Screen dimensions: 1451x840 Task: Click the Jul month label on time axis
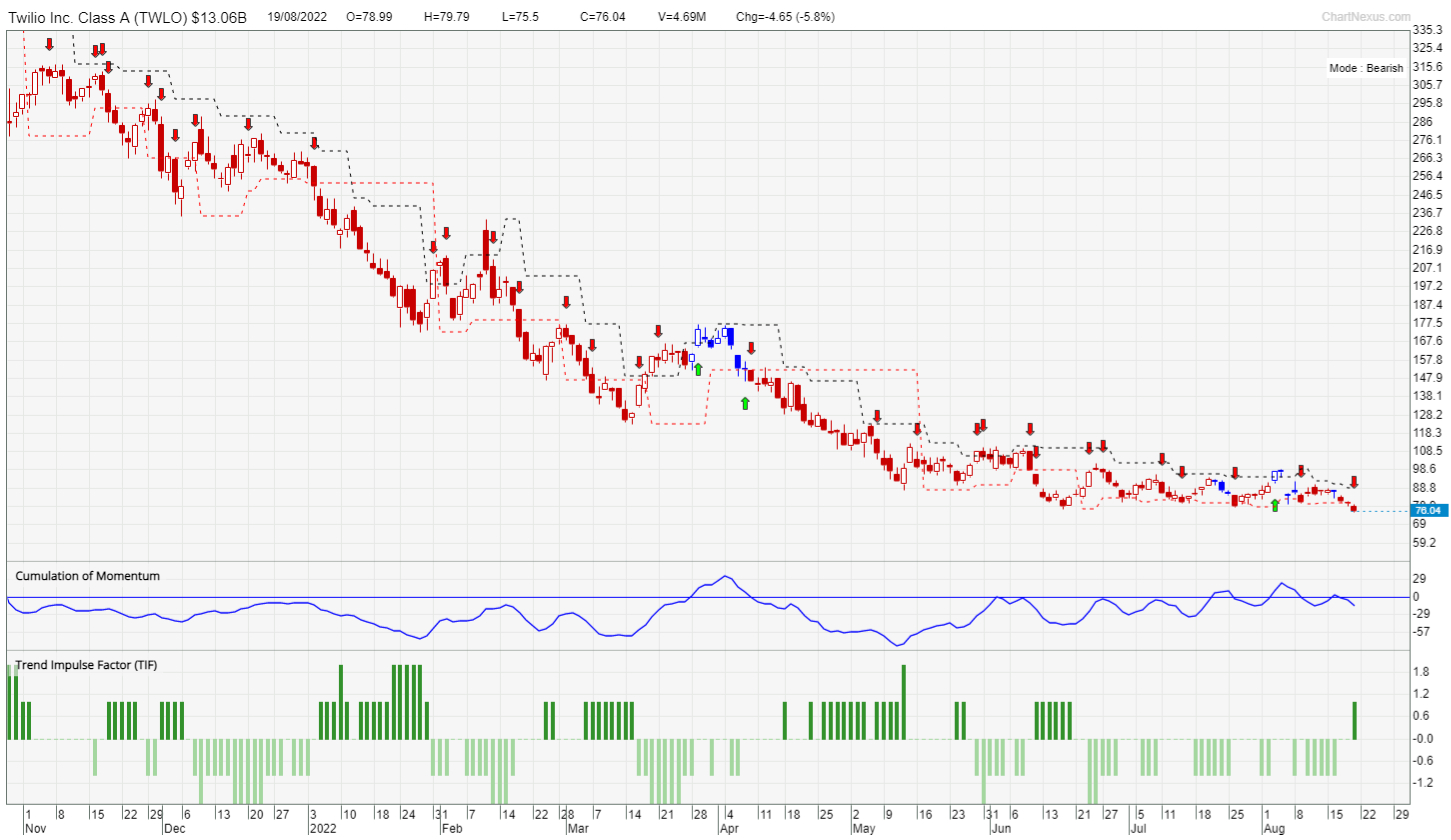[x=1138, y=829]
